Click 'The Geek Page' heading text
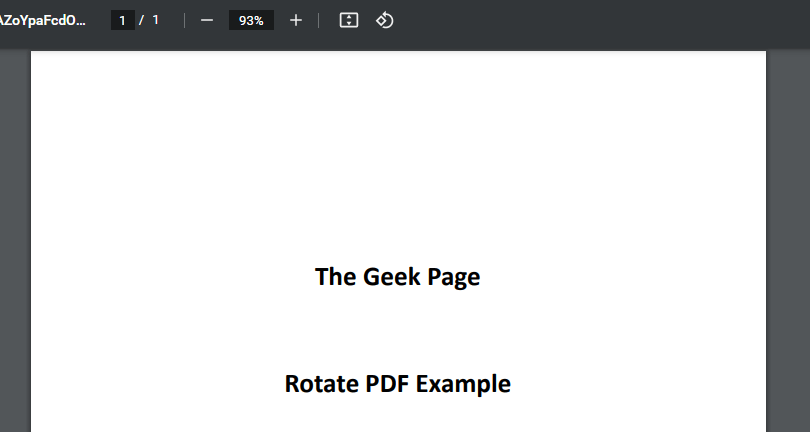The width and height of the screenshot is (810, 432). [397, 277]
